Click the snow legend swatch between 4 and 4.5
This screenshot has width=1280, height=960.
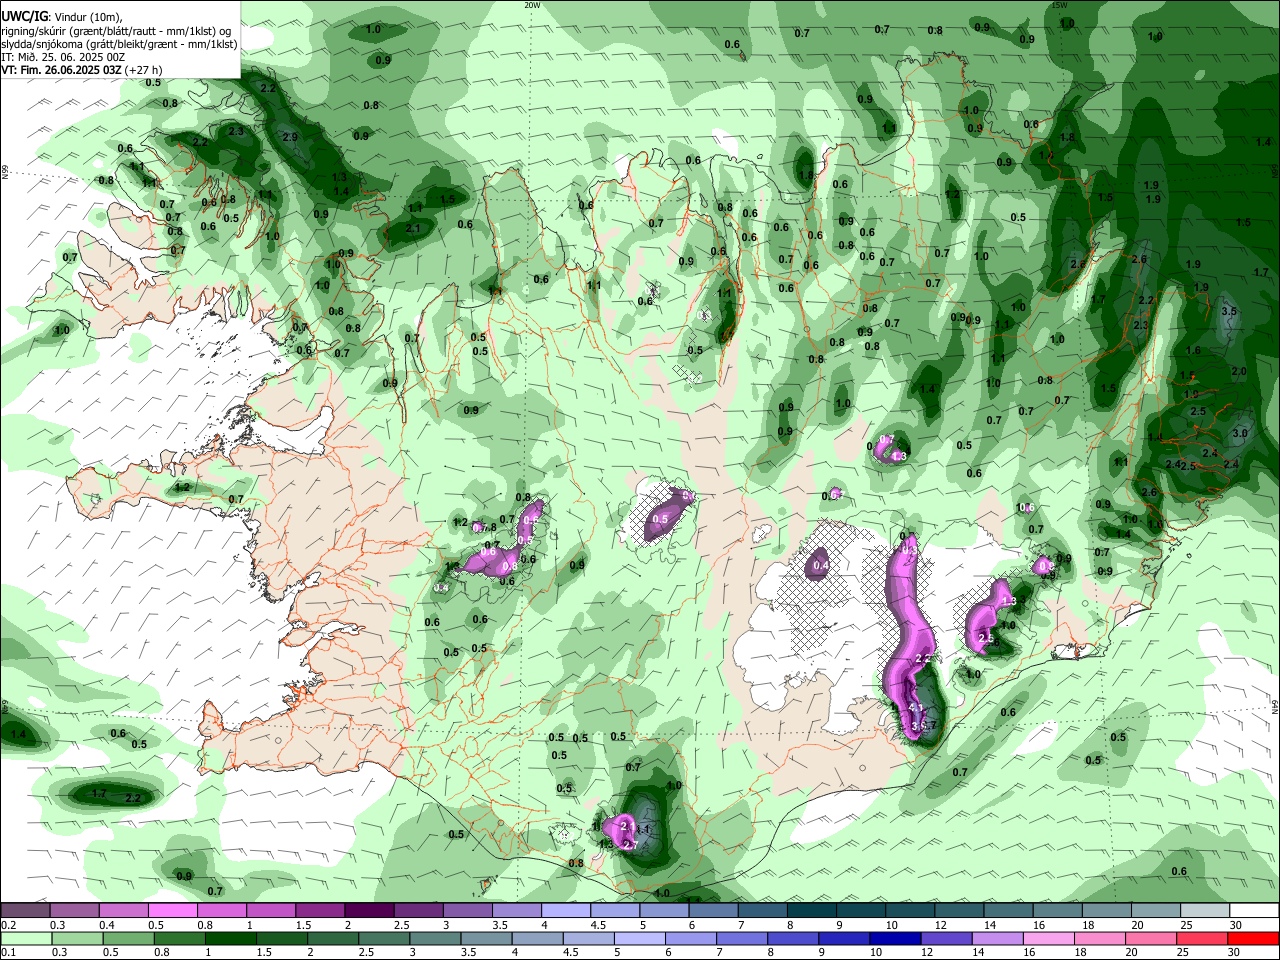coord(566,911)
